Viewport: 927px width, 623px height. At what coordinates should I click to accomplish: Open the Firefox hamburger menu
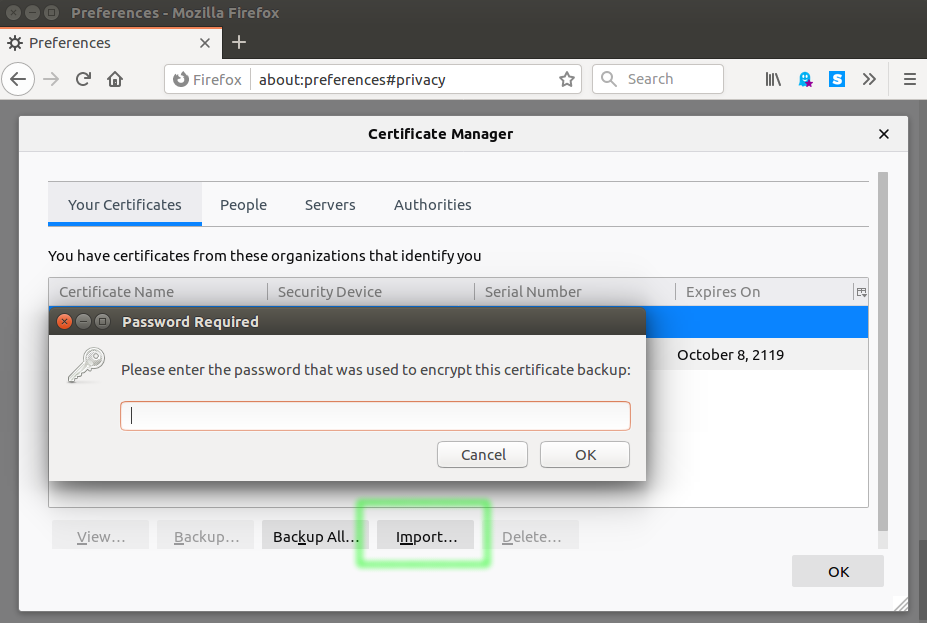click(908, 79)
